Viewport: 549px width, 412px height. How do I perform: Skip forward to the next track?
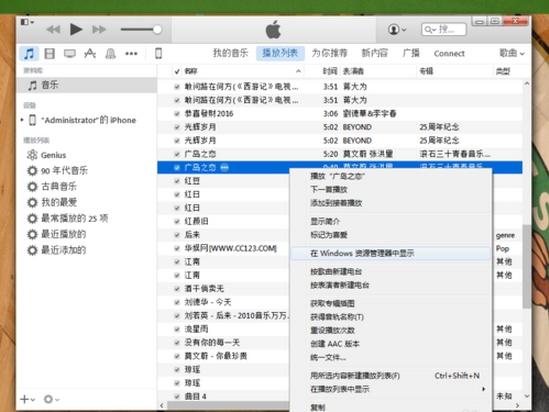pyautogui.click(x=99, y=29)
